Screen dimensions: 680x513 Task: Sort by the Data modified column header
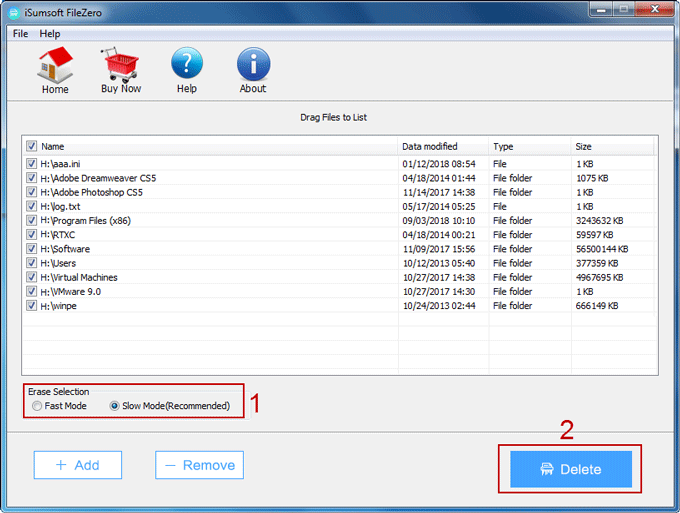pos(430,147)
